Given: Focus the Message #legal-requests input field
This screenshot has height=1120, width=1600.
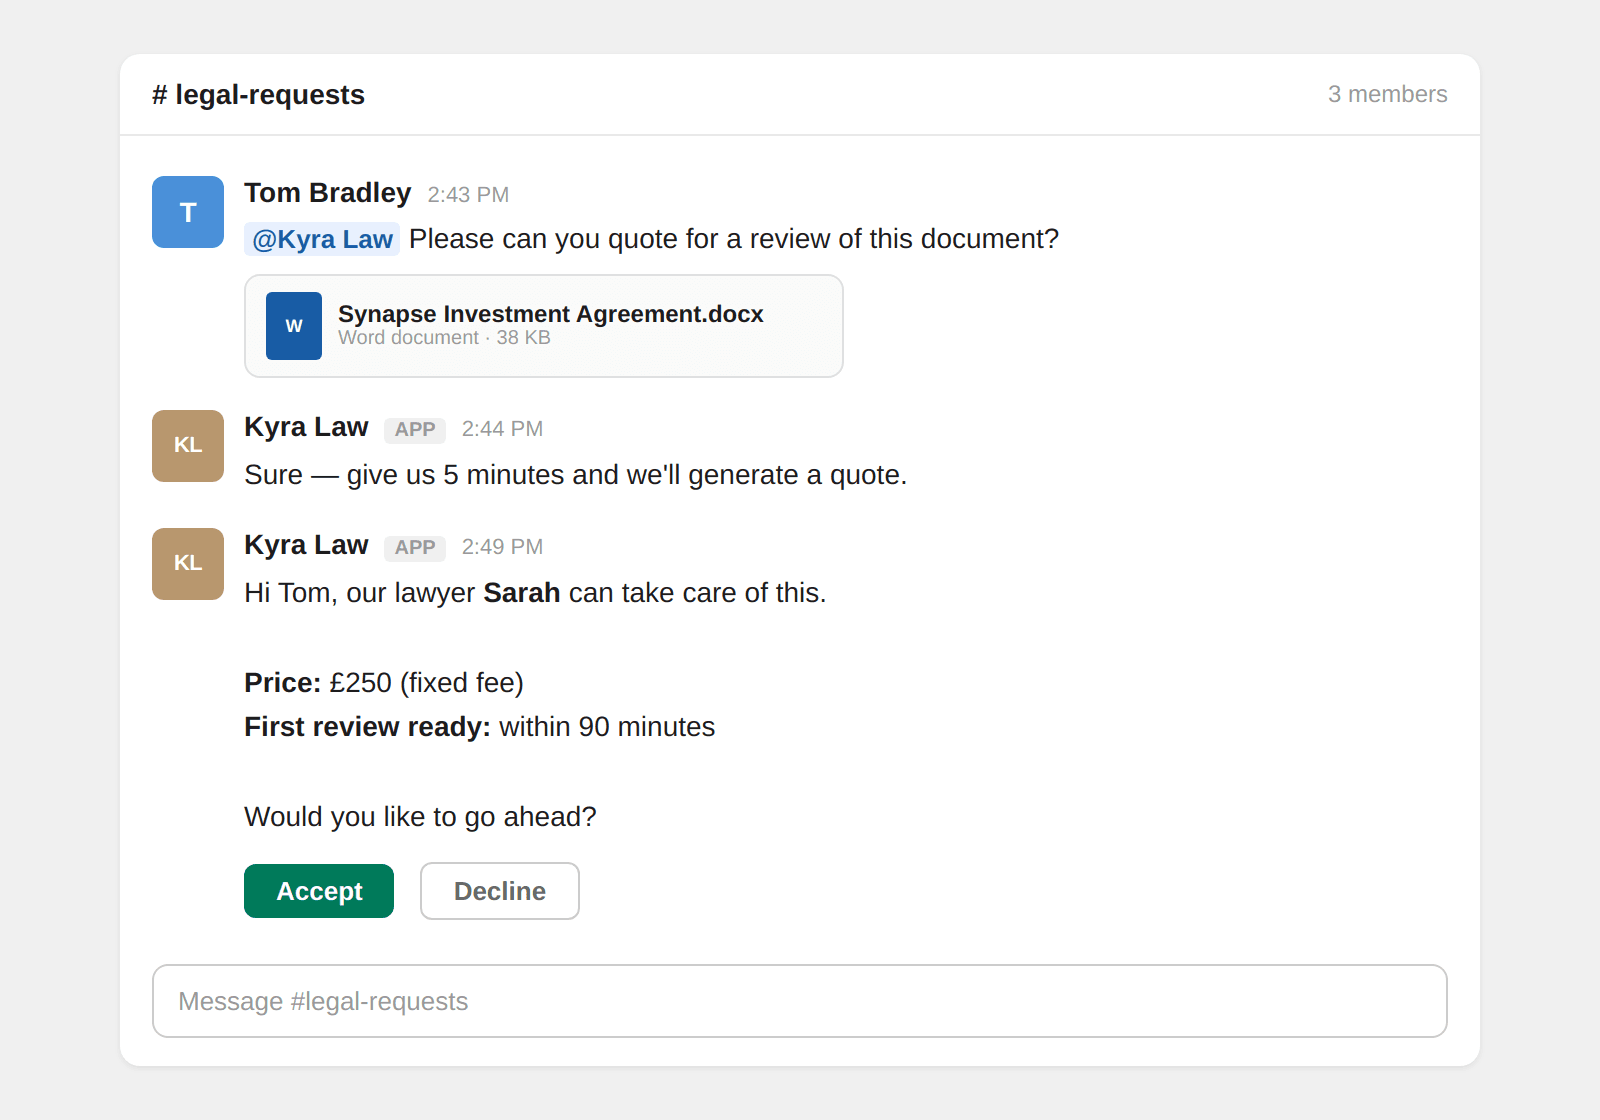Looking at the screenshot, I should point(799,1001).
